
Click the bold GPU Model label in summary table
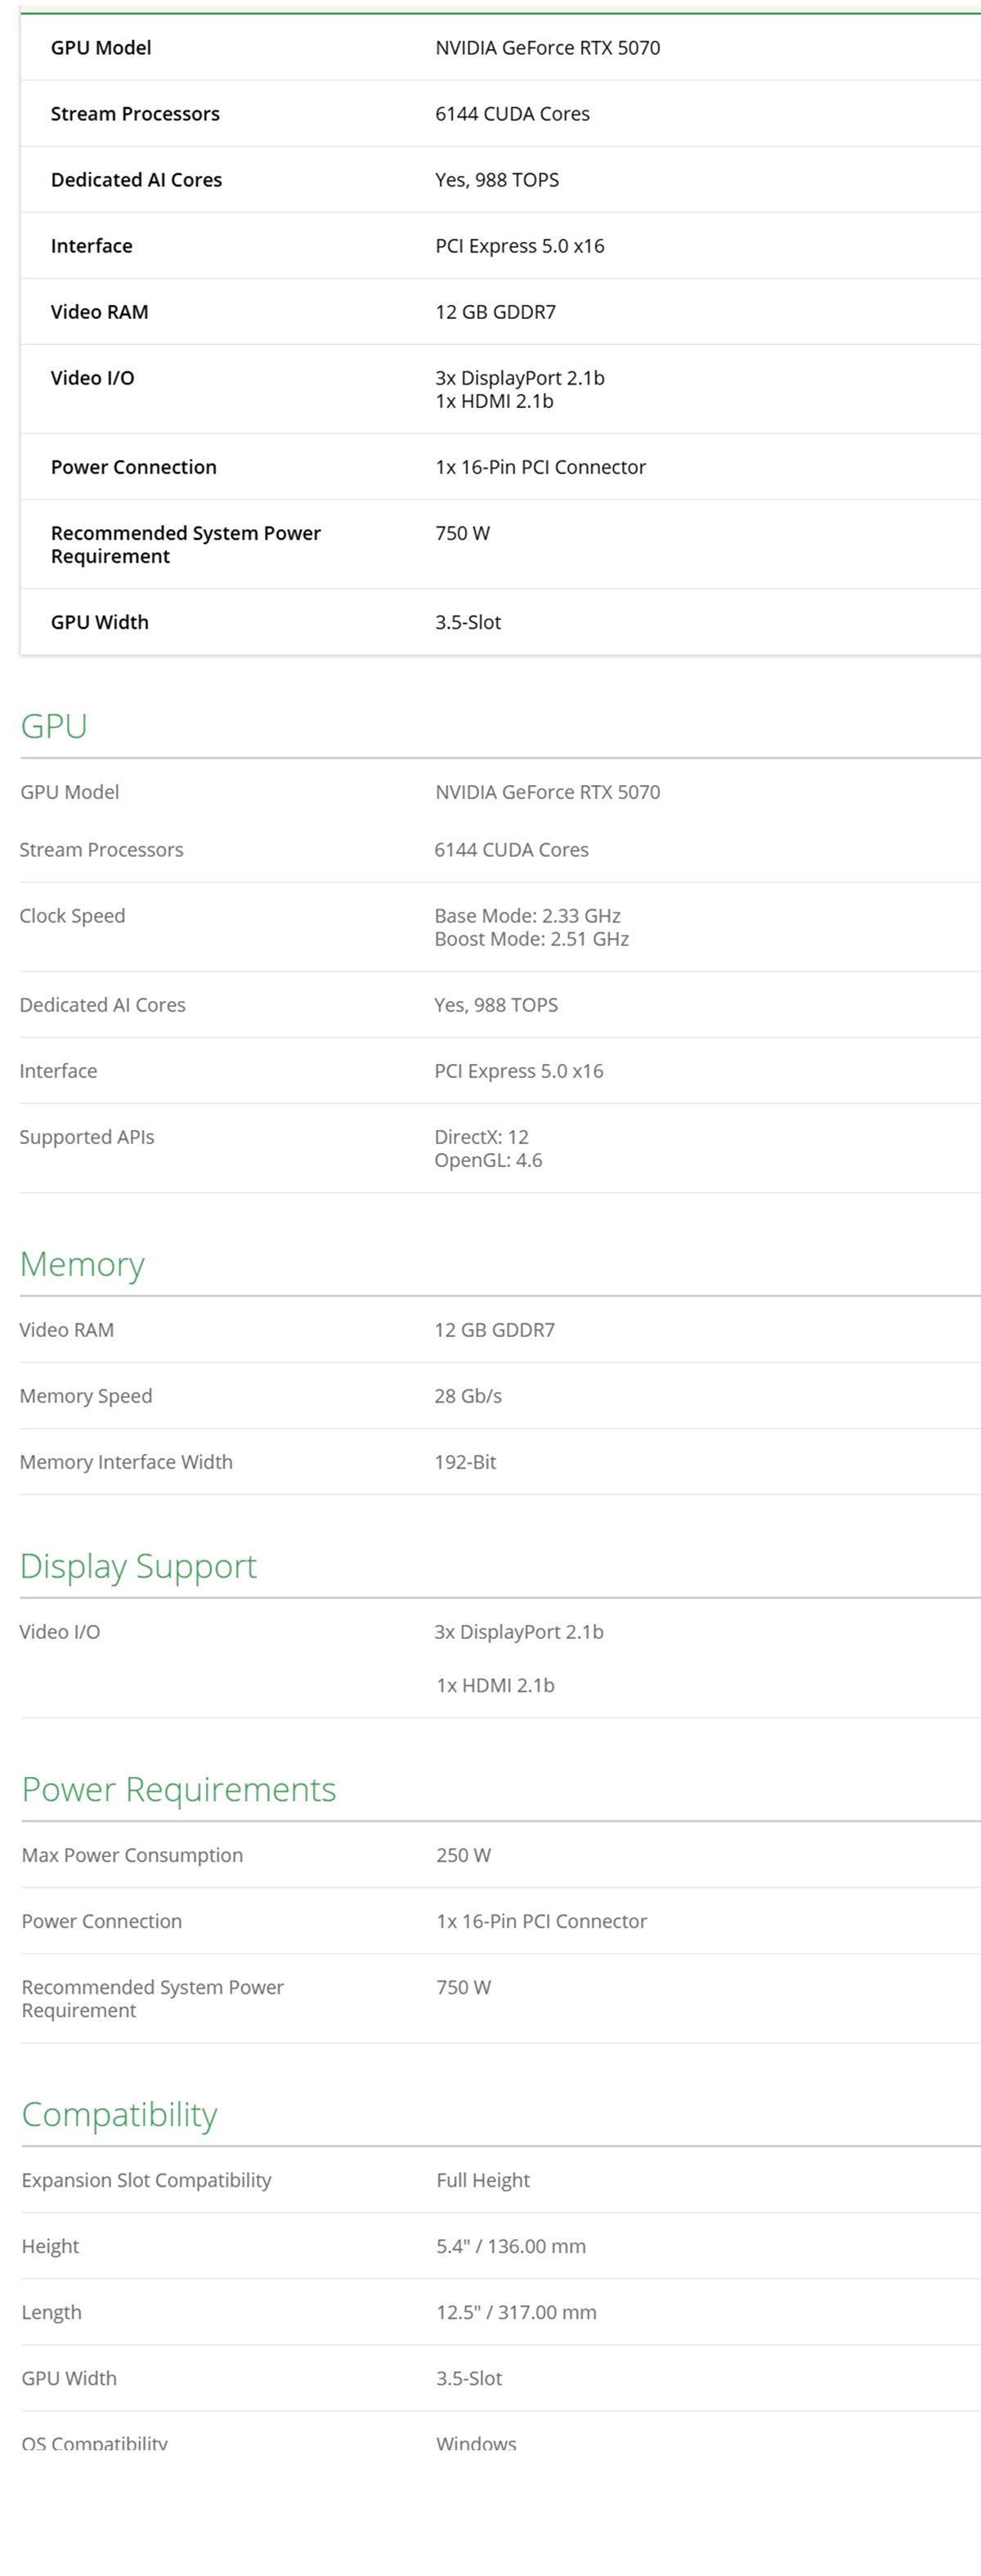coord(101,48)
